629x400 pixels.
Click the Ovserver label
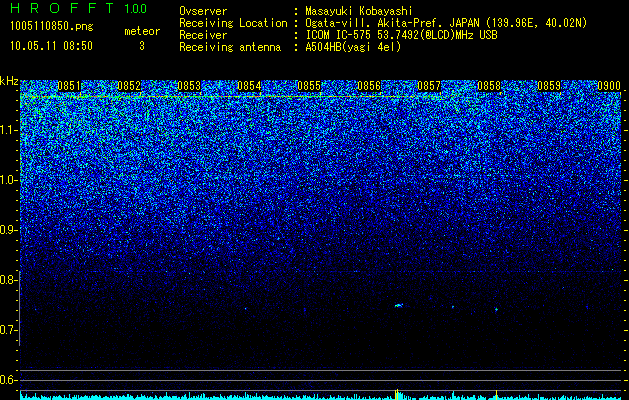[203, 11]
